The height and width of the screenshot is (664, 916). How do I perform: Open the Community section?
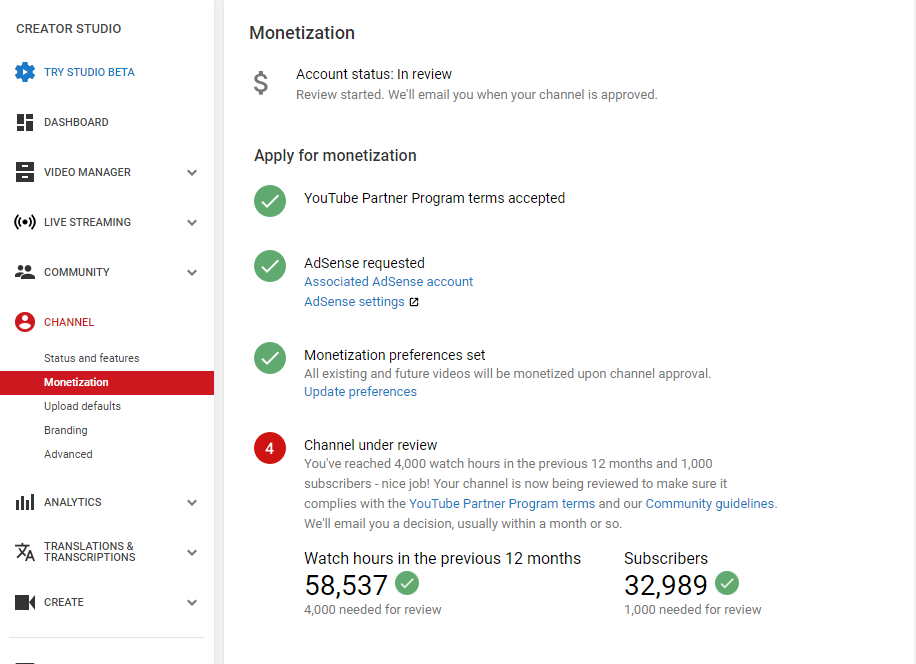tap(77, 272)
